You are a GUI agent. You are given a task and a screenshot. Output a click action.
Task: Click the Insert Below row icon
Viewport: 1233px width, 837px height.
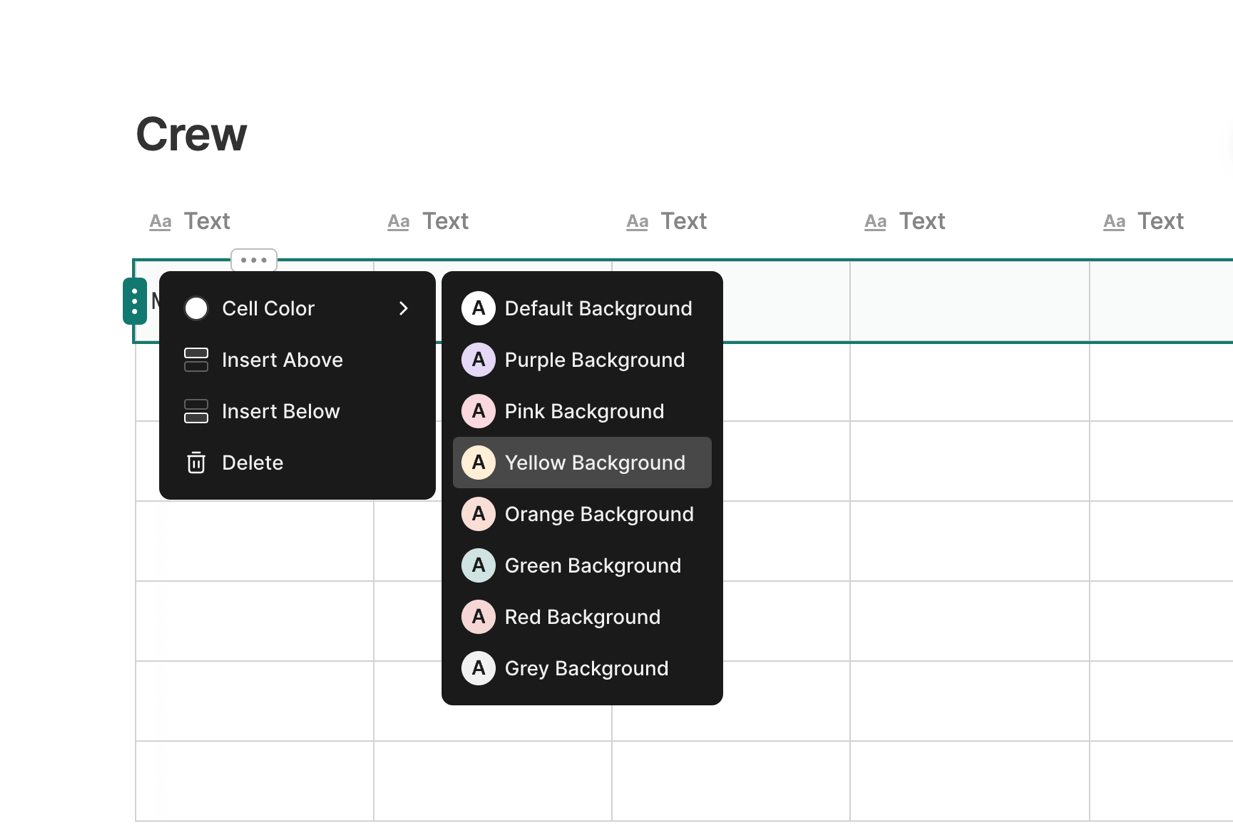pos(196,411)
